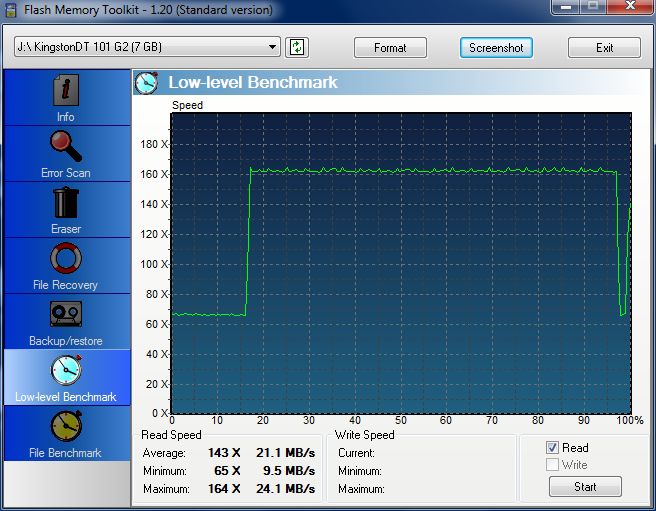
Task: Open Error Scan magnifier icon
Action: point(66,146)
